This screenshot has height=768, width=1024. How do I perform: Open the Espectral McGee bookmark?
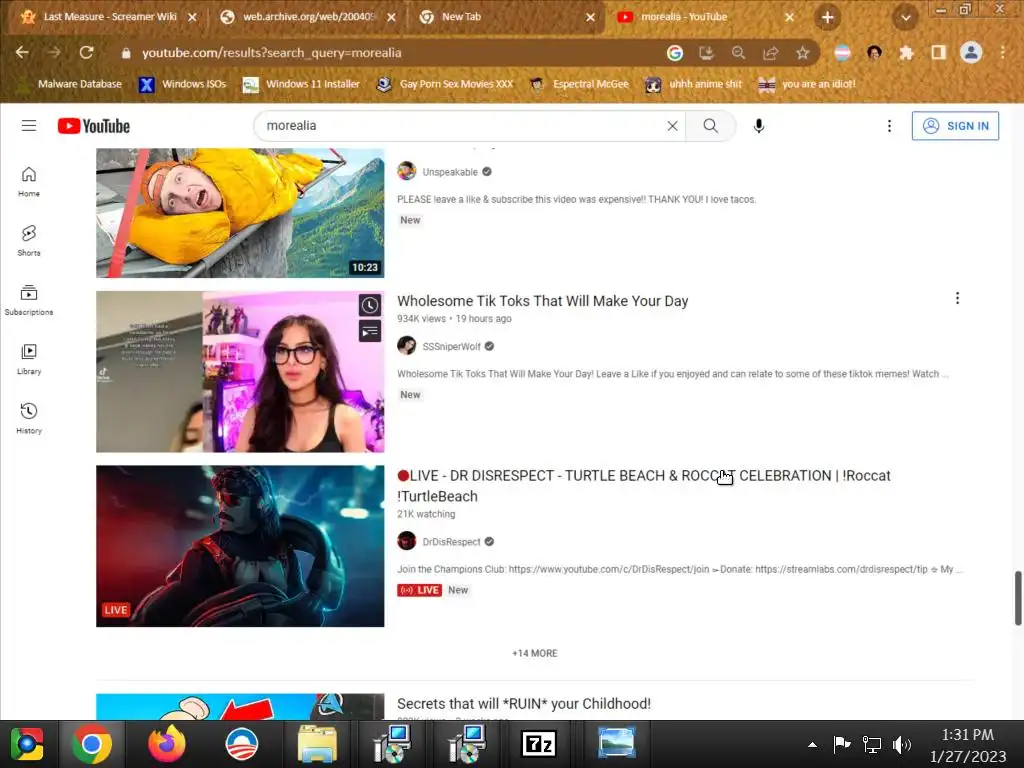click(x=580, y=84)
